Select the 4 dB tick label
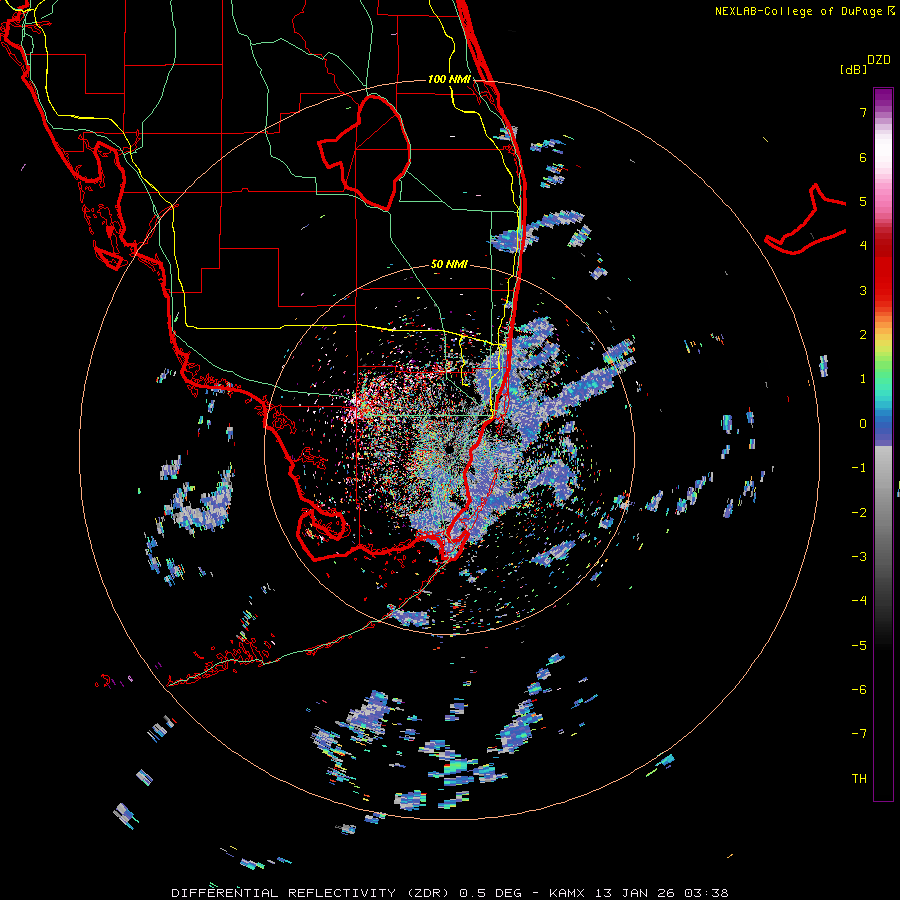The width and height of the screenshot is (900, 900). 863,246
